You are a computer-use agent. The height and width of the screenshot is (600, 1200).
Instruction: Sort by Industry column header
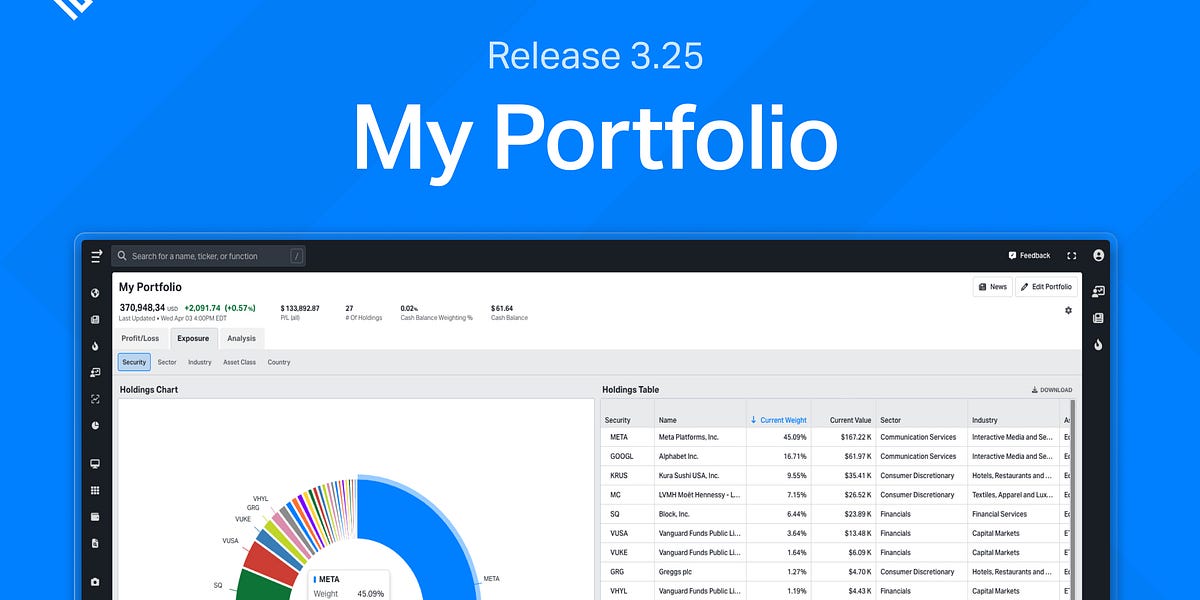tap(1014, 420)
